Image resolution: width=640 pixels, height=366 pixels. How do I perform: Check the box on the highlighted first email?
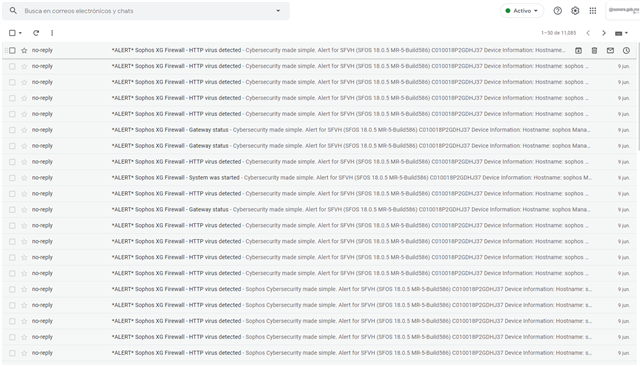click(x=12, y=50)
